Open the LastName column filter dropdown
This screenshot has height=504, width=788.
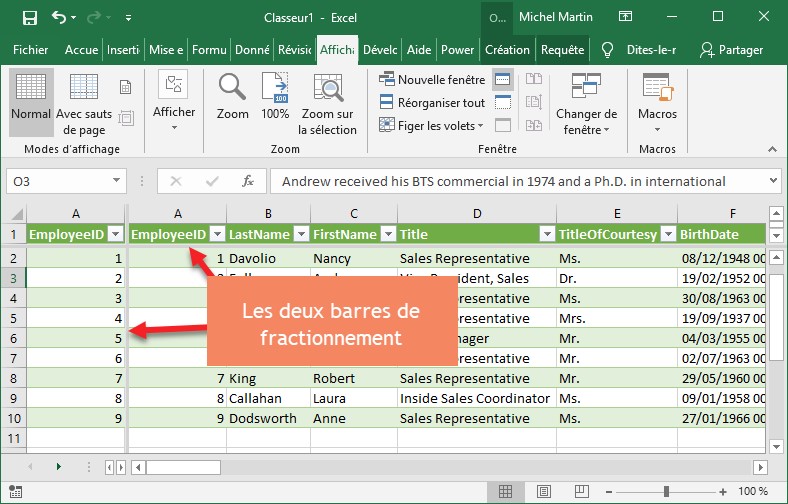[299, 234]
